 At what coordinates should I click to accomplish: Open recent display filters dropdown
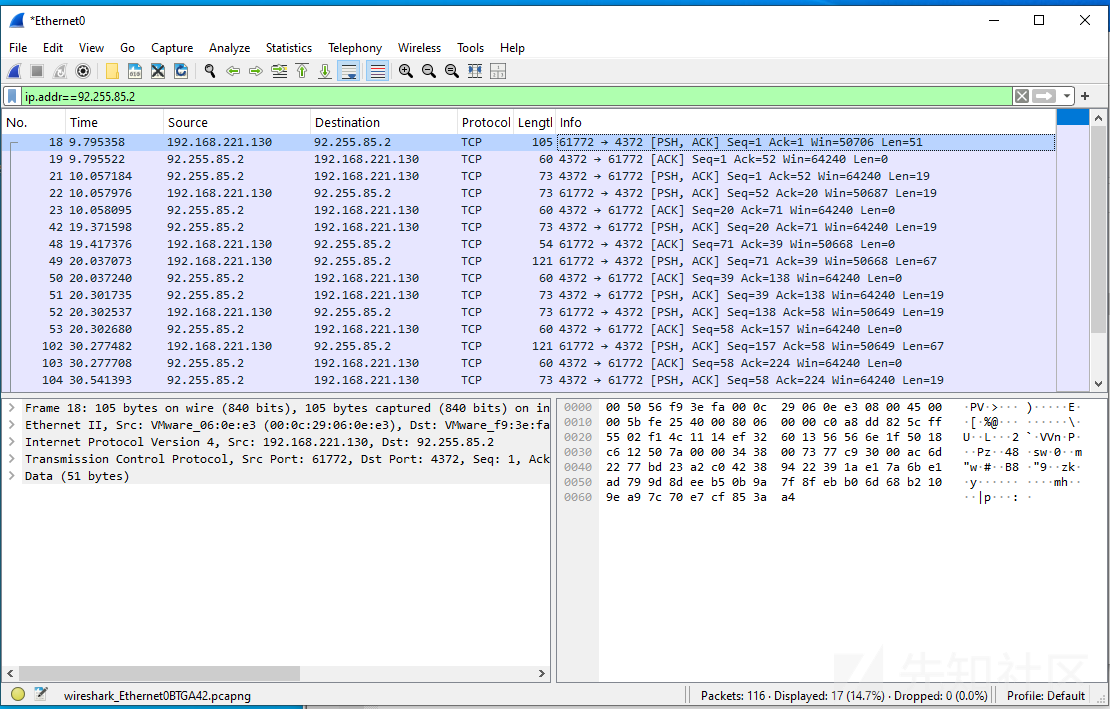pos(1066,96)
